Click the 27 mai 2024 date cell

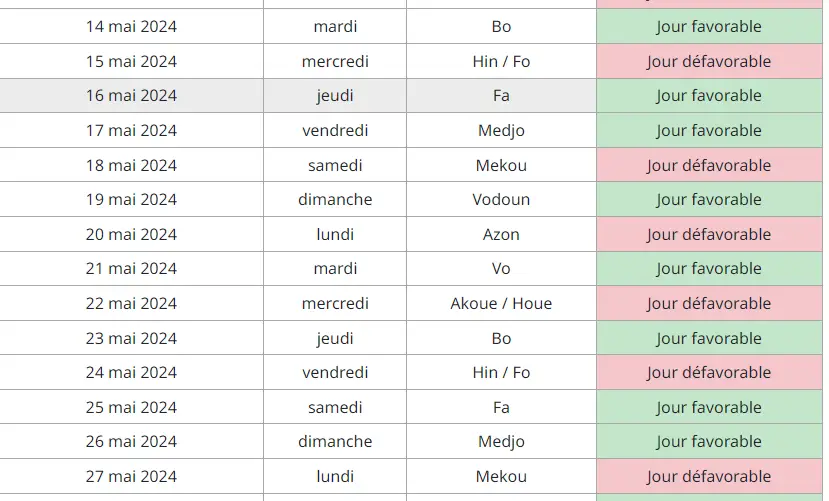pos(131,477)
